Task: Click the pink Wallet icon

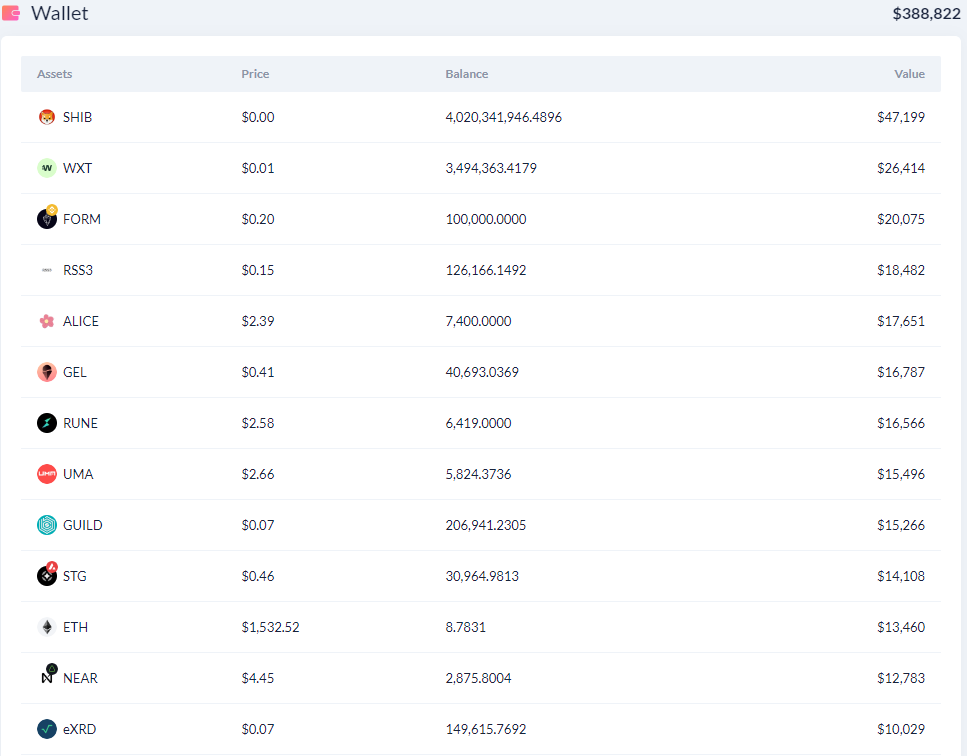Action: click(x=11, y=13)
